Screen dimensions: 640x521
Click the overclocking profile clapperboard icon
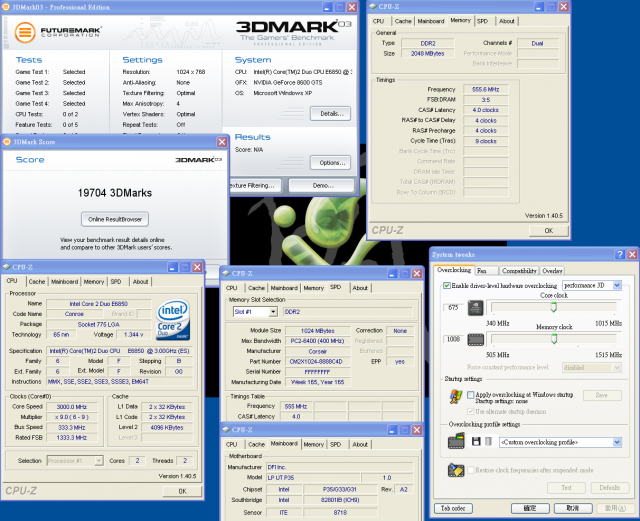[x=456, y=441]
